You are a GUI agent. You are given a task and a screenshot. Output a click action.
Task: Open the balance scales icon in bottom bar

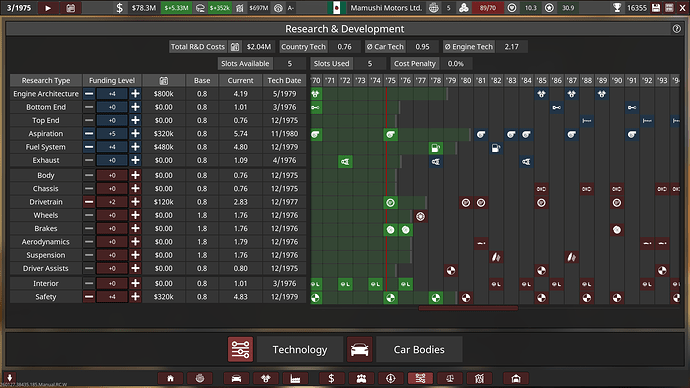coord(450,378)
